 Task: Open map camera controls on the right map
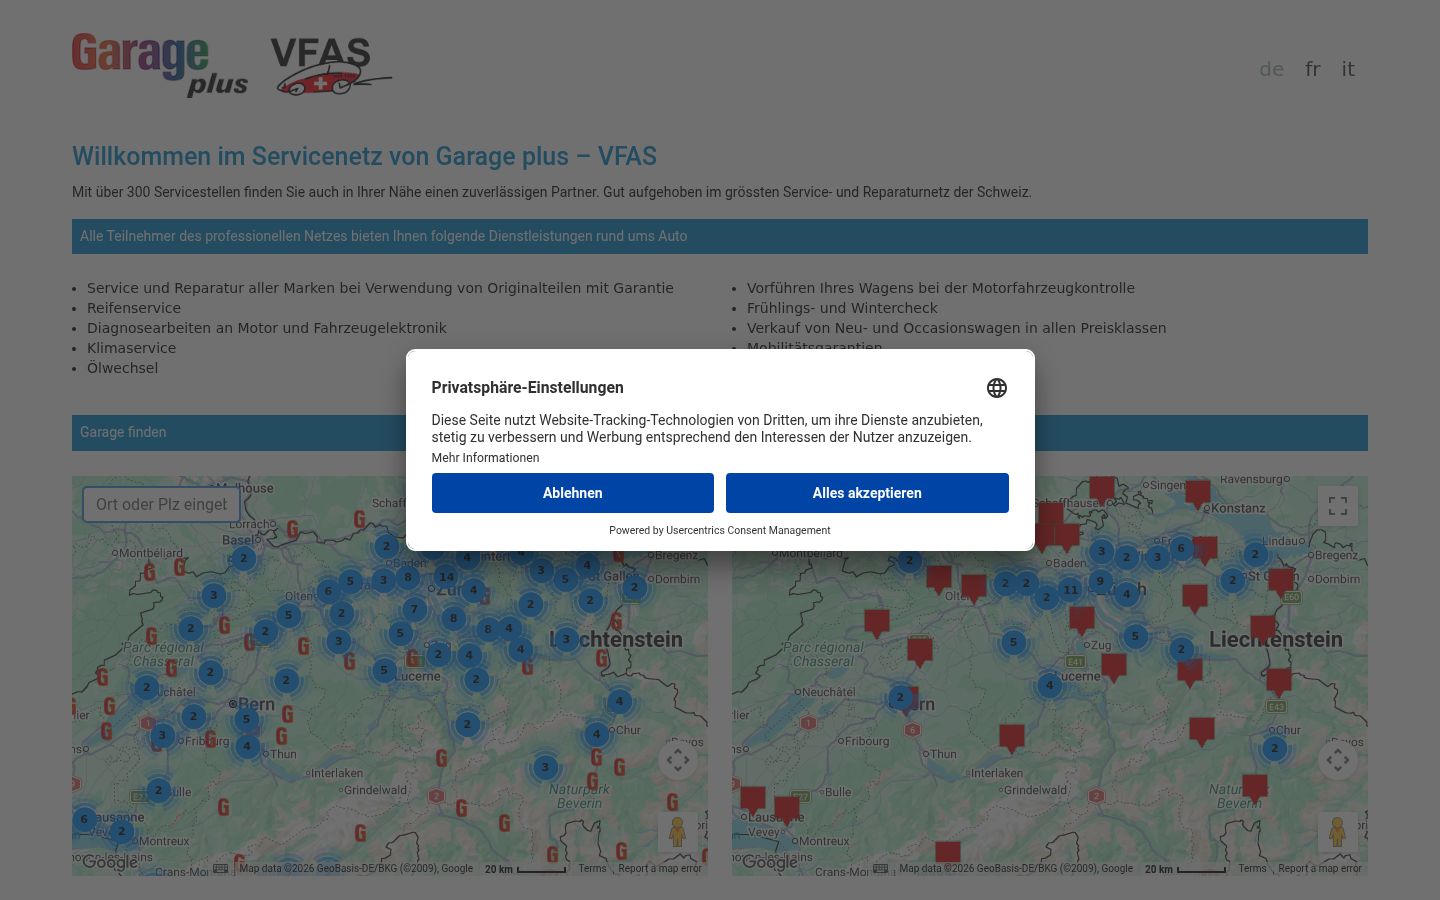click(1338, 760)
